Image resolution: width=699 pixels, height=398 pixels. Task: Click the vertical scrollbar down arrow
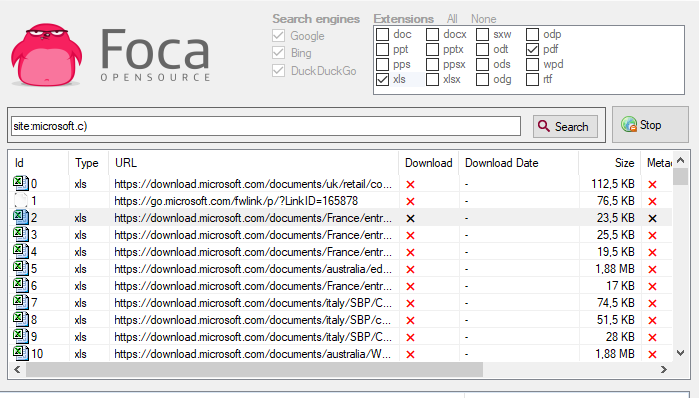[680, 353]
